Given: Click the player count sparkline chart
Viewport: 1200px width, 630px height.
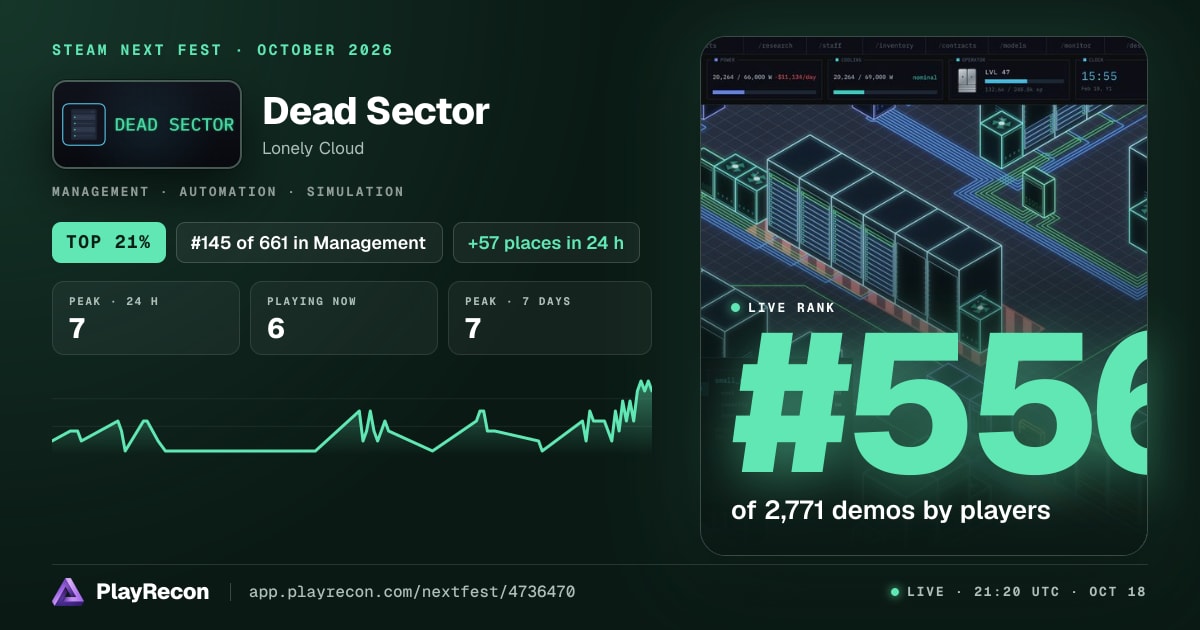Looking at the screenshot, I should (352, 417).
